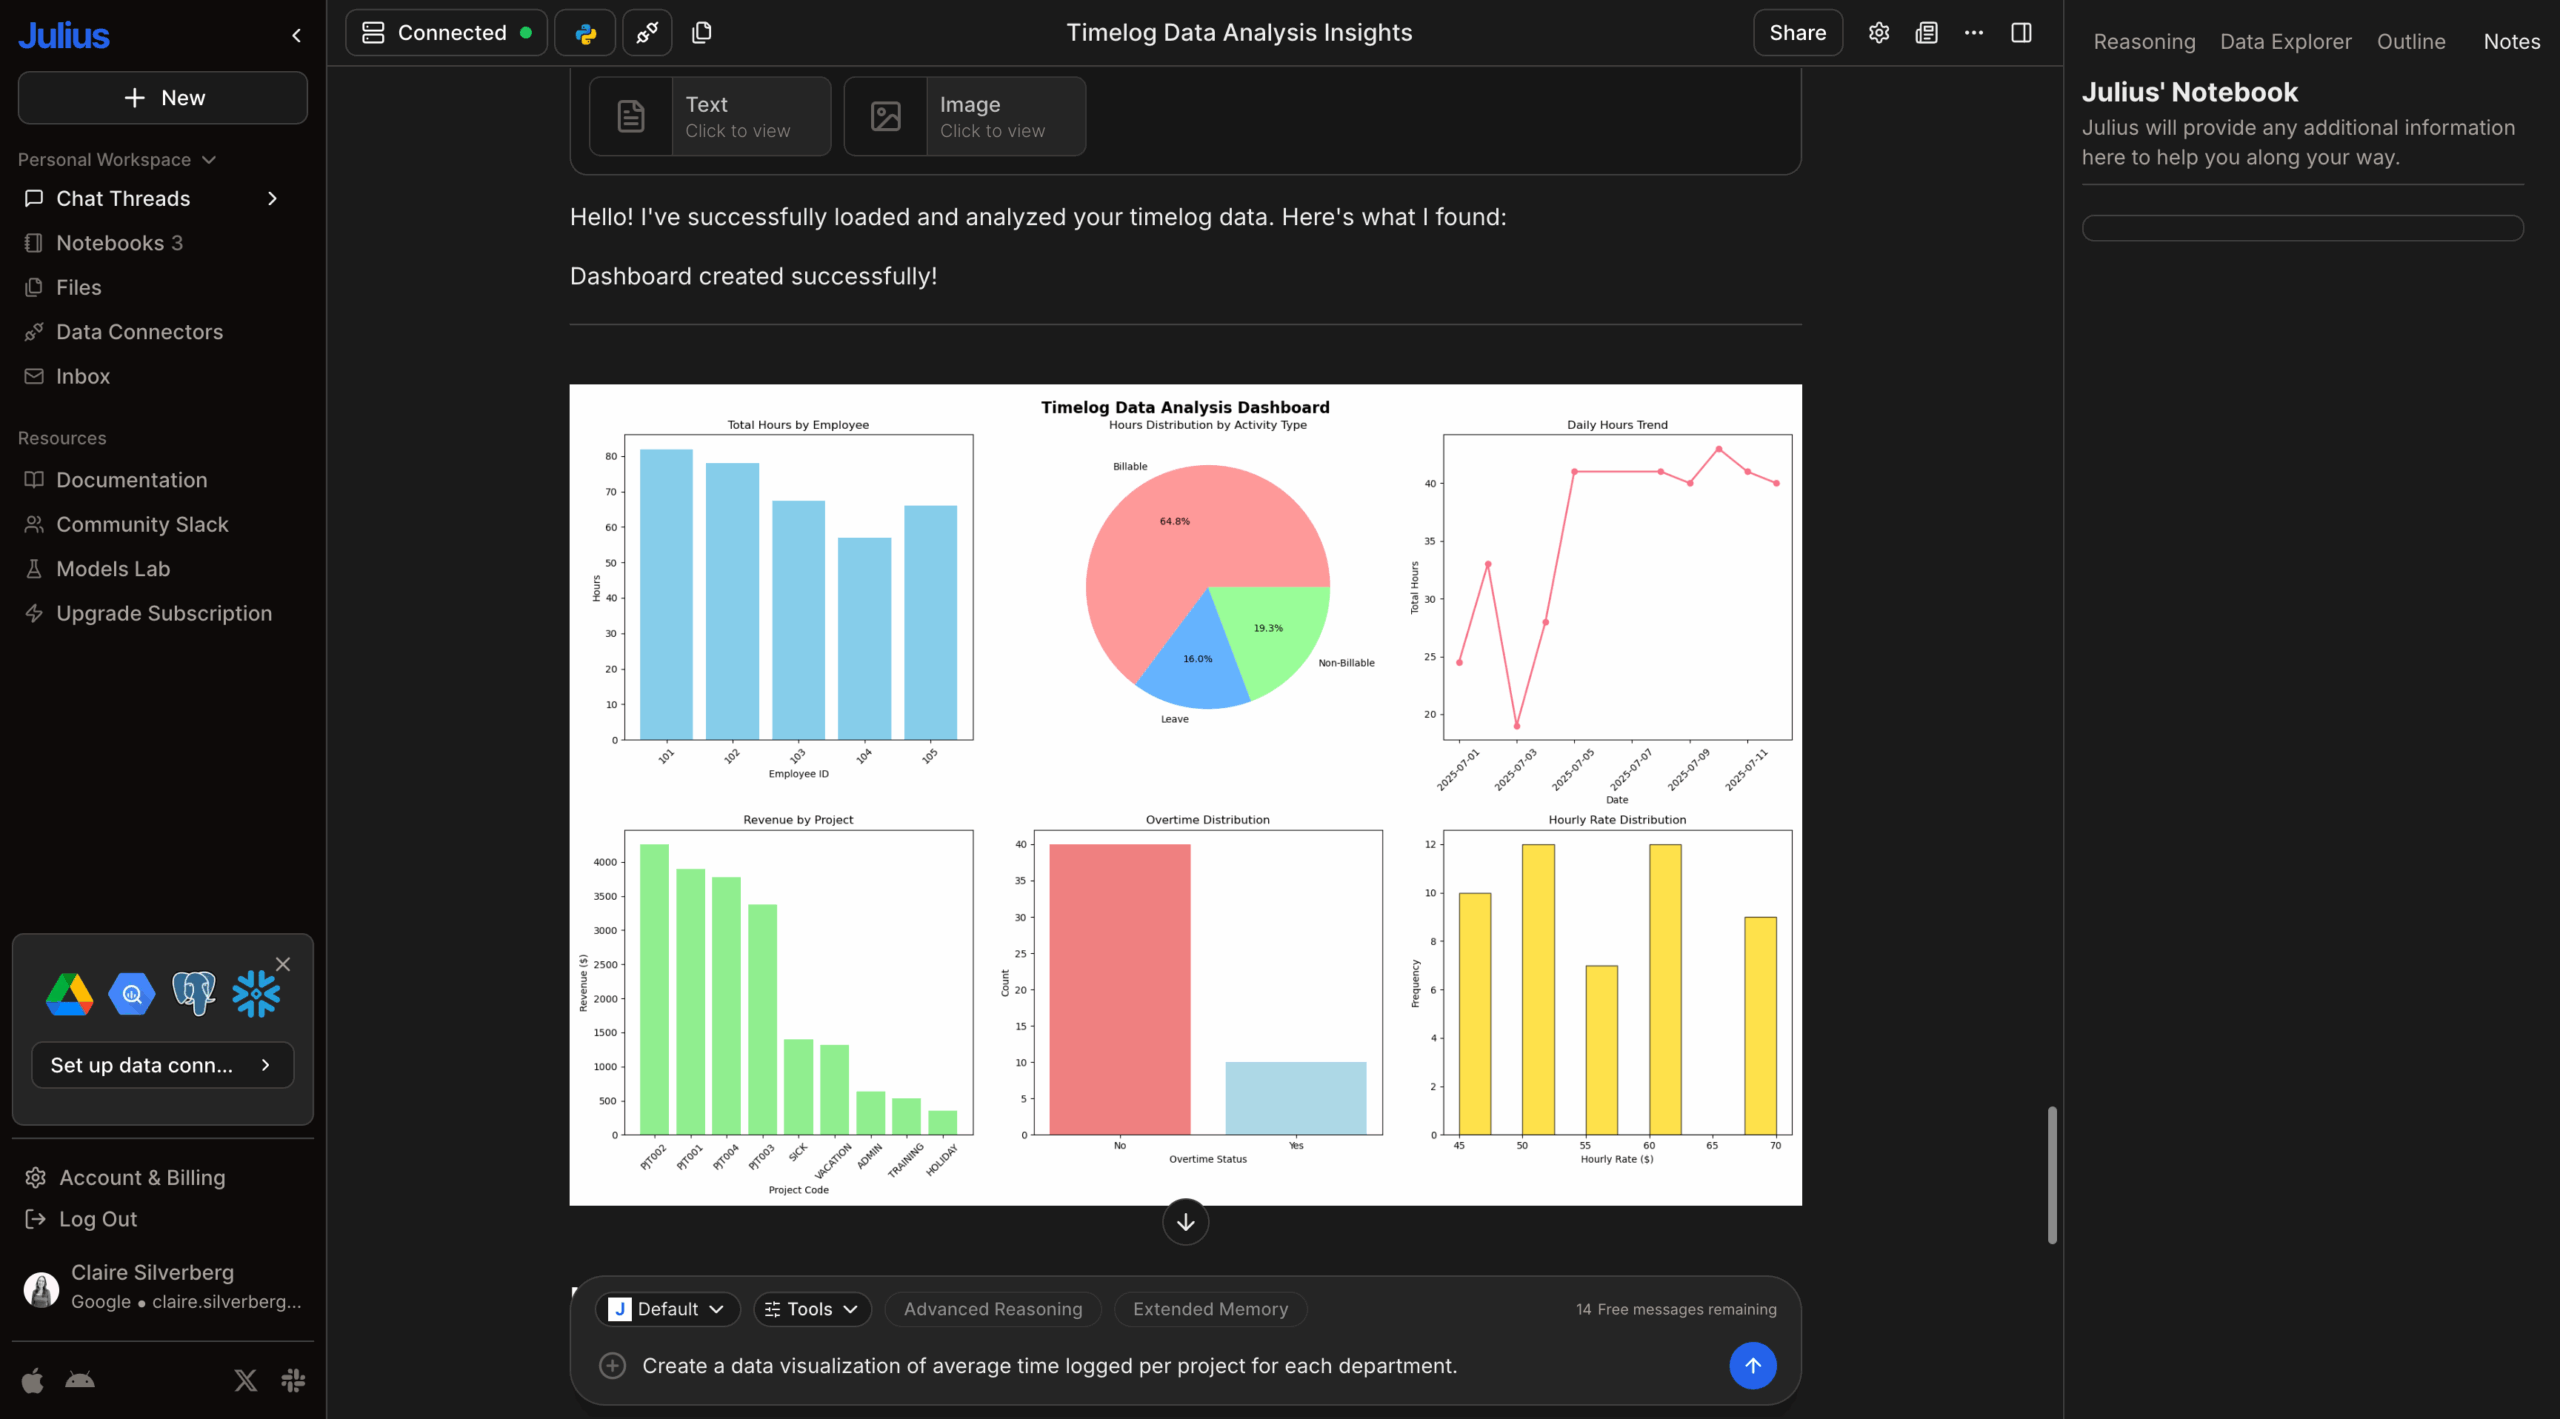The image size is (2560, 1419).
Task: Click the copy notebook icon in toolbar
Action: [702, 33]
